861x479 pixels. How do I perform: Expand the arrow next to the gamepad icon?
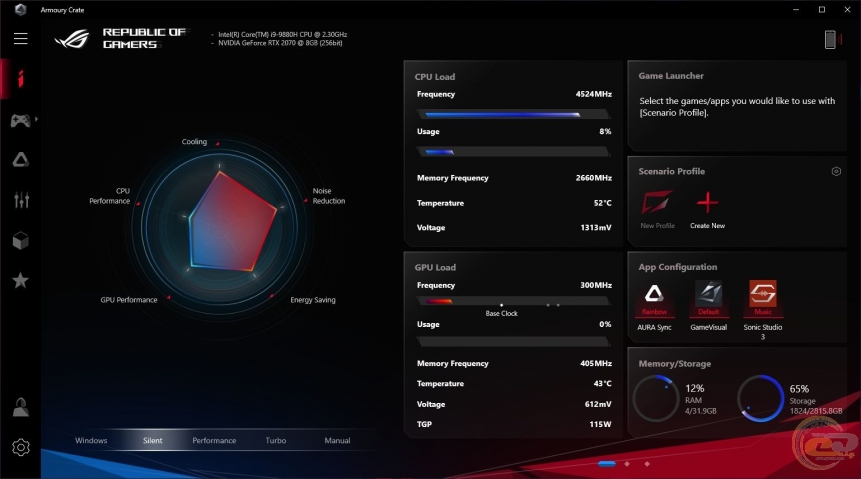(36, 119)
